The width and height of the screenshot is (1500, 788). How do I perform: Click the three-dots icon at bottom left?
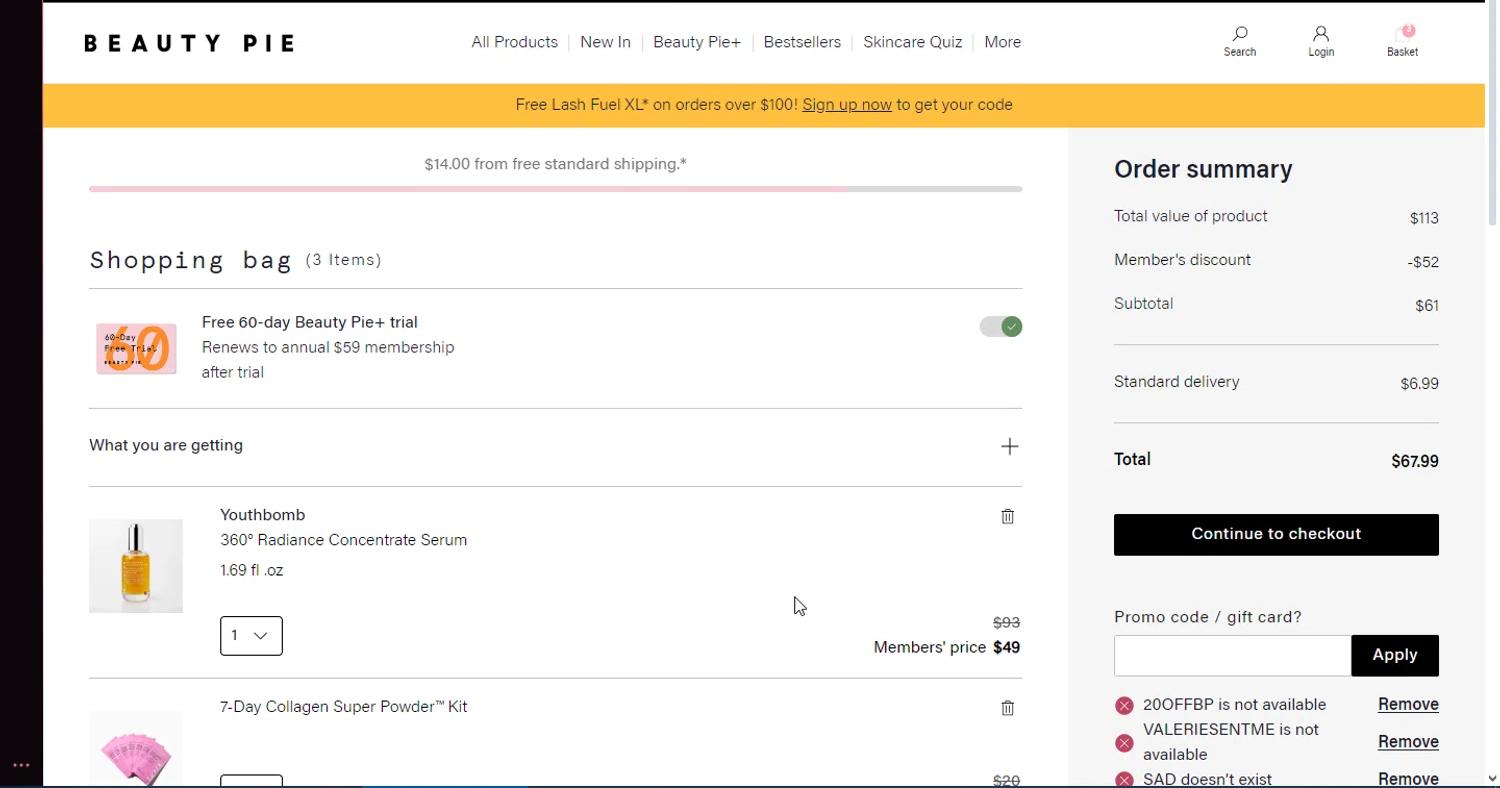21,765
